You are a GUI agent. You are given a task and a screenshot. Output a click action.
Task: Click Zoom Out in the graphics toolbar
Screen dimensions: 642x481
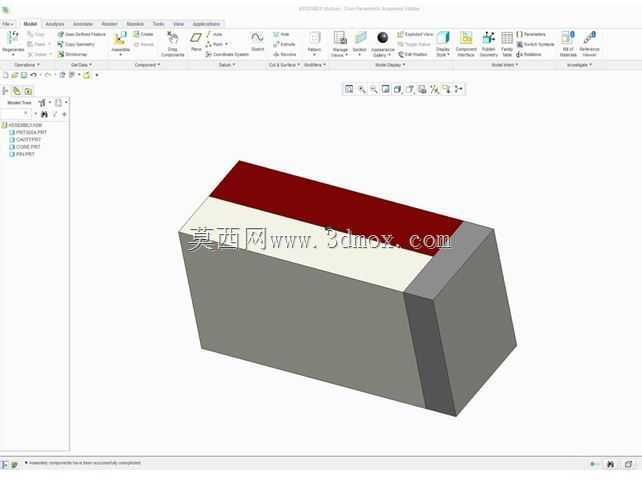click(373, 89)
